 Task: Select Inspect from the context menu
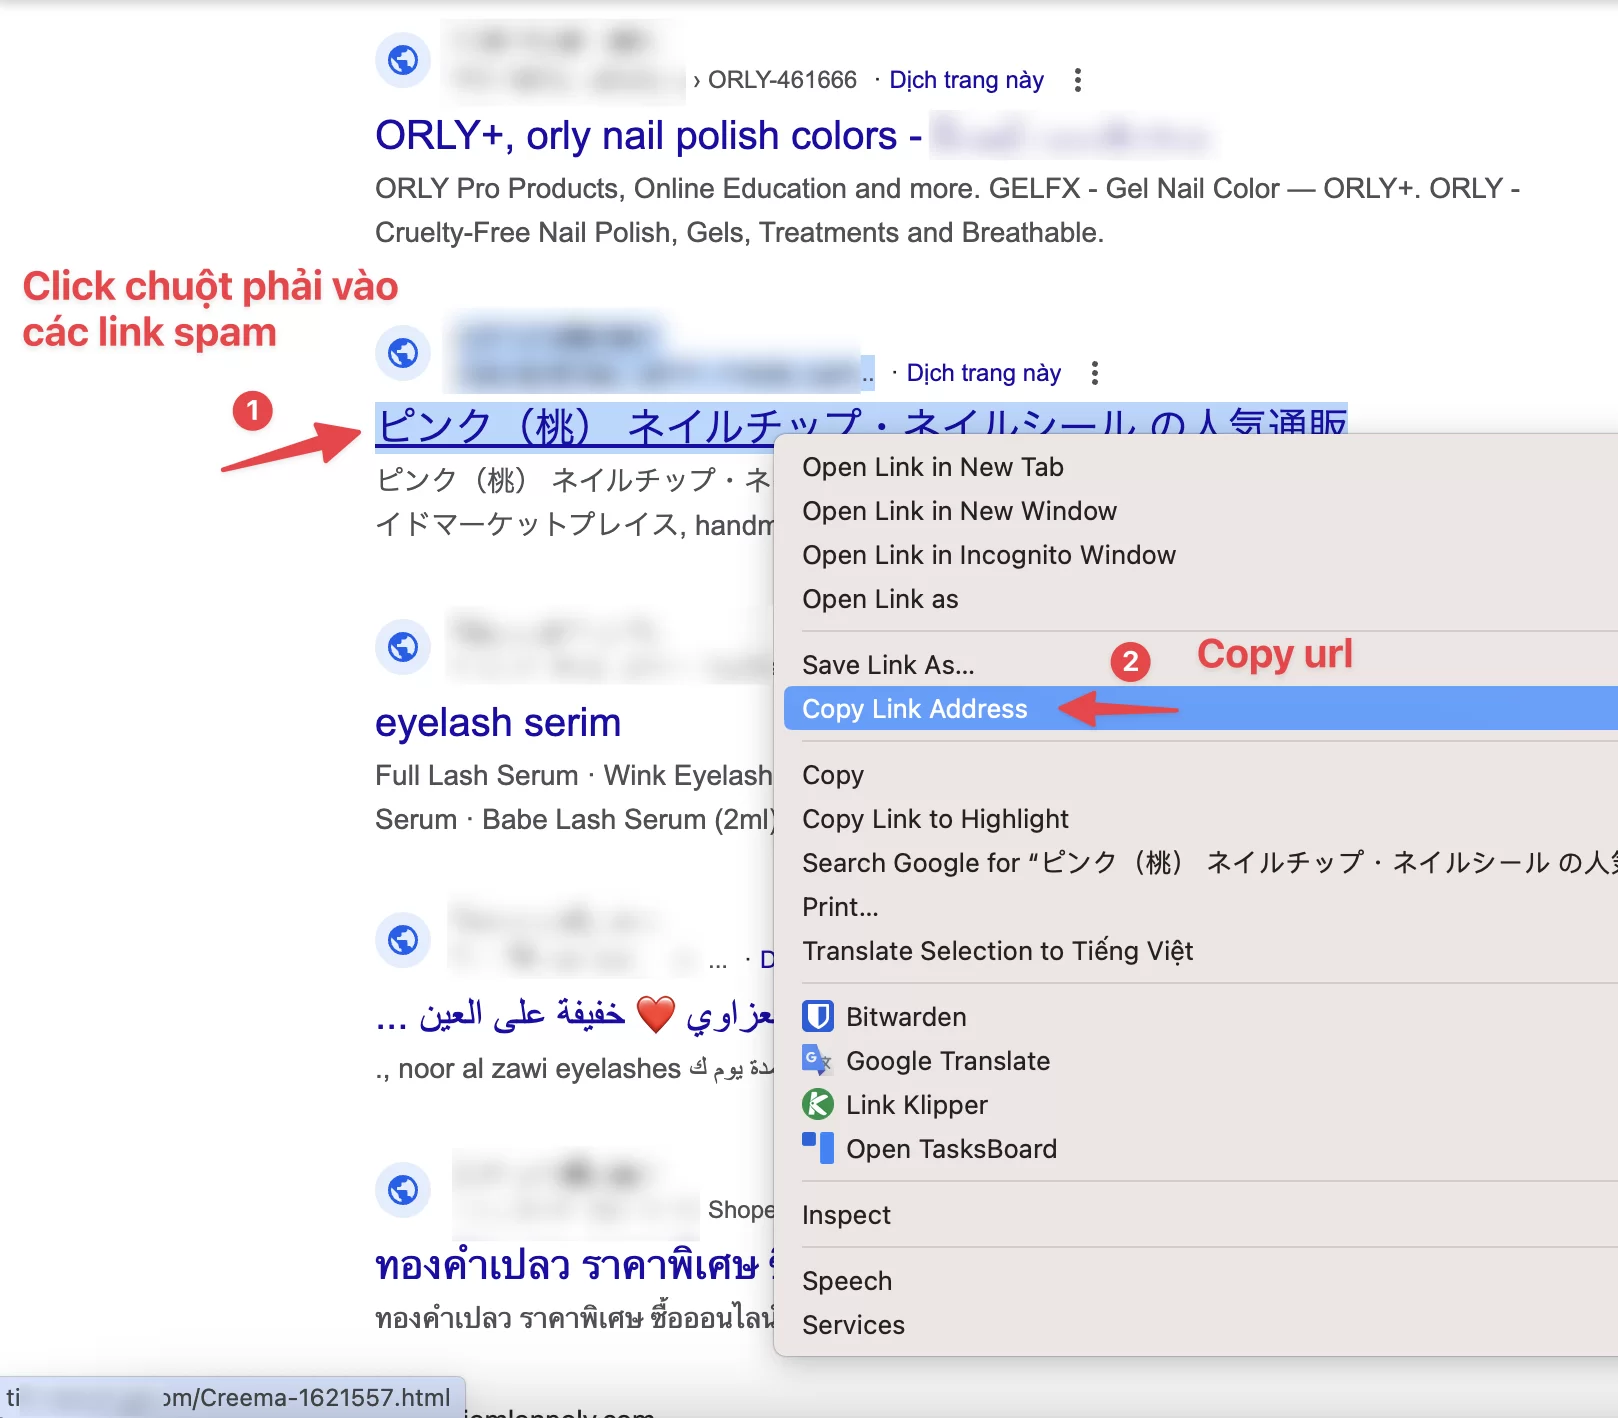click(x=1200, y=1215)
